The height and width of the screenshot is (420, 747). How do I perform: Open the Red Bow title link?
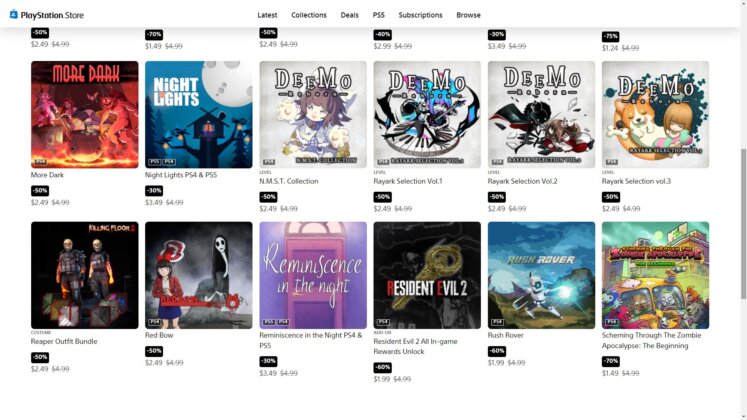[x=159, y=335]
